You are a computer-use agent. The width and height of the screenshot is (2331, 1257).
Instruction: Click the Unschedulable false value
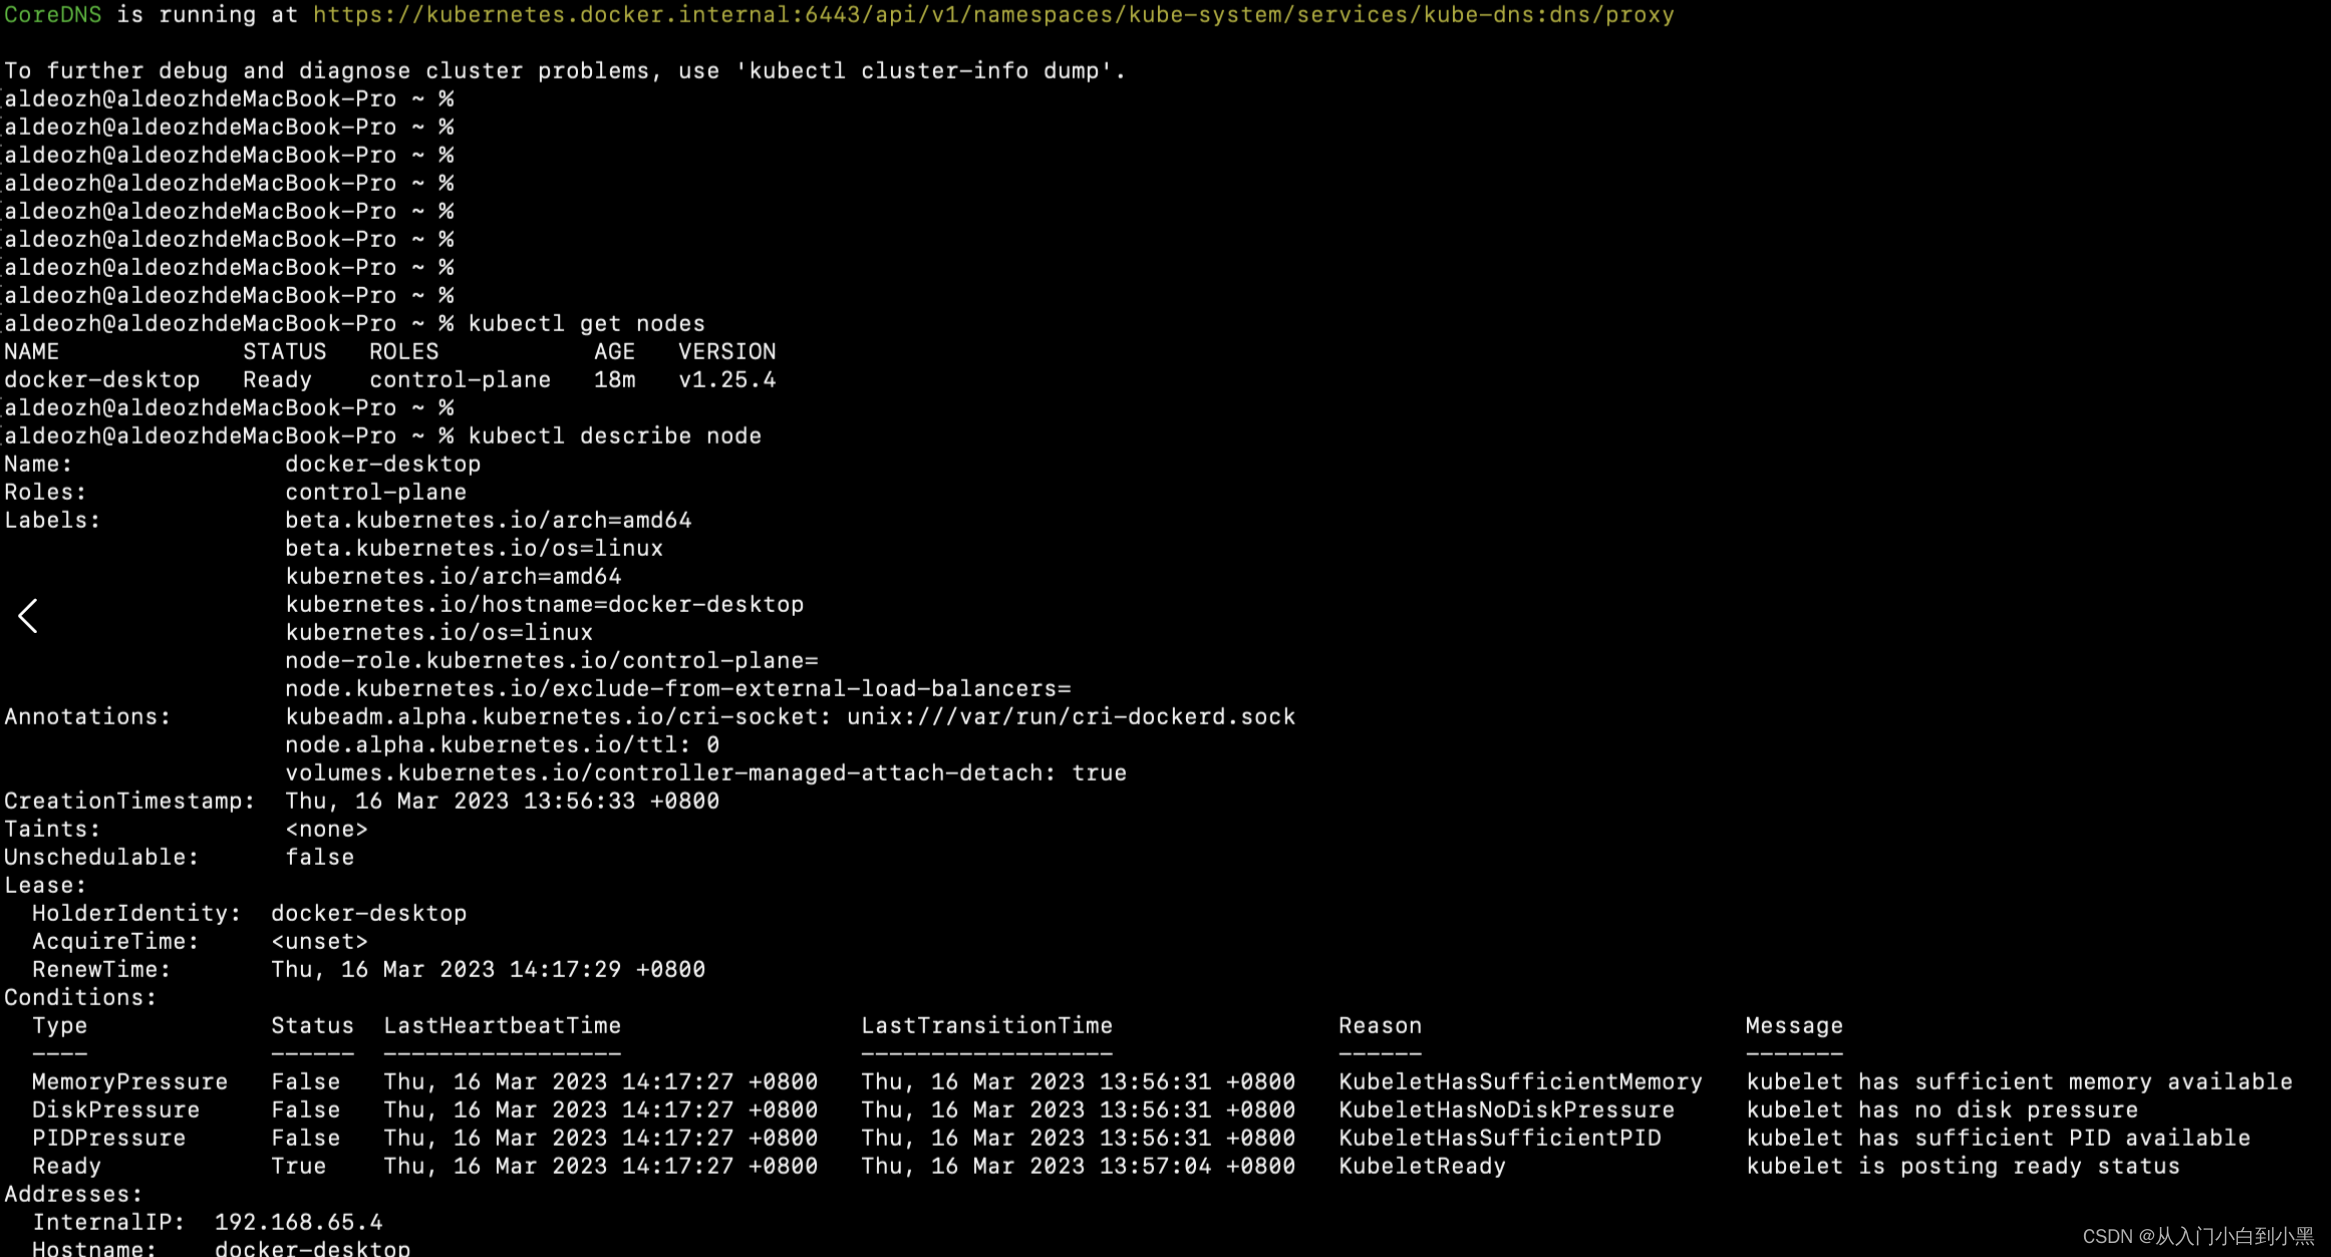coord(319,857)
